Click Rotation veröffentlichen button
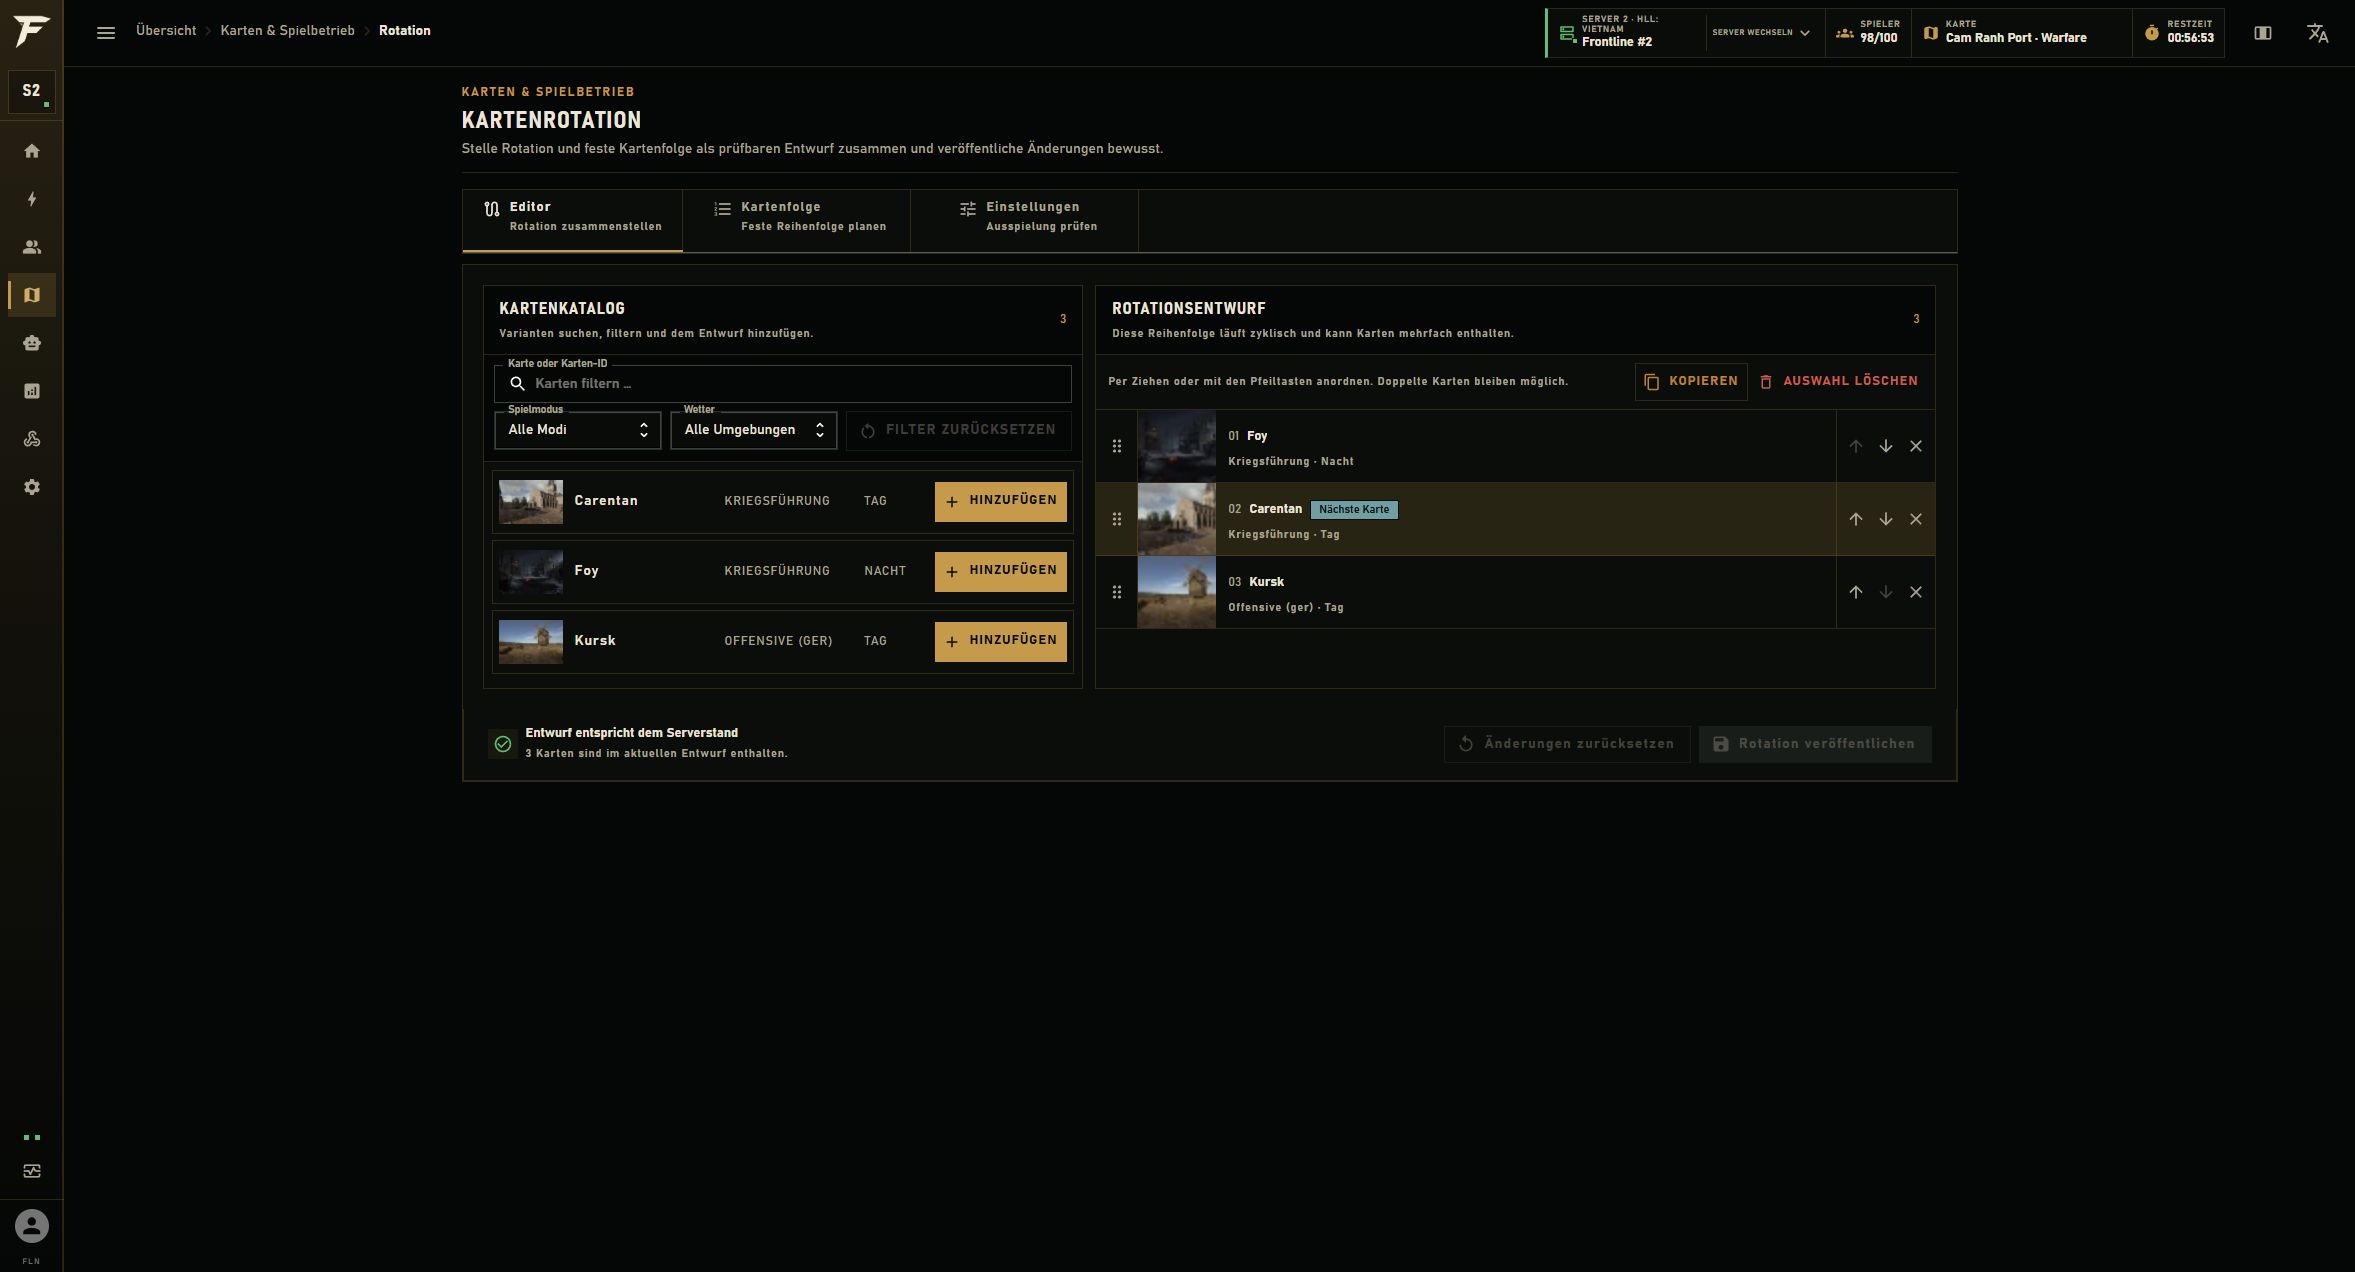2355x1272 pixels. (1814, 744)
